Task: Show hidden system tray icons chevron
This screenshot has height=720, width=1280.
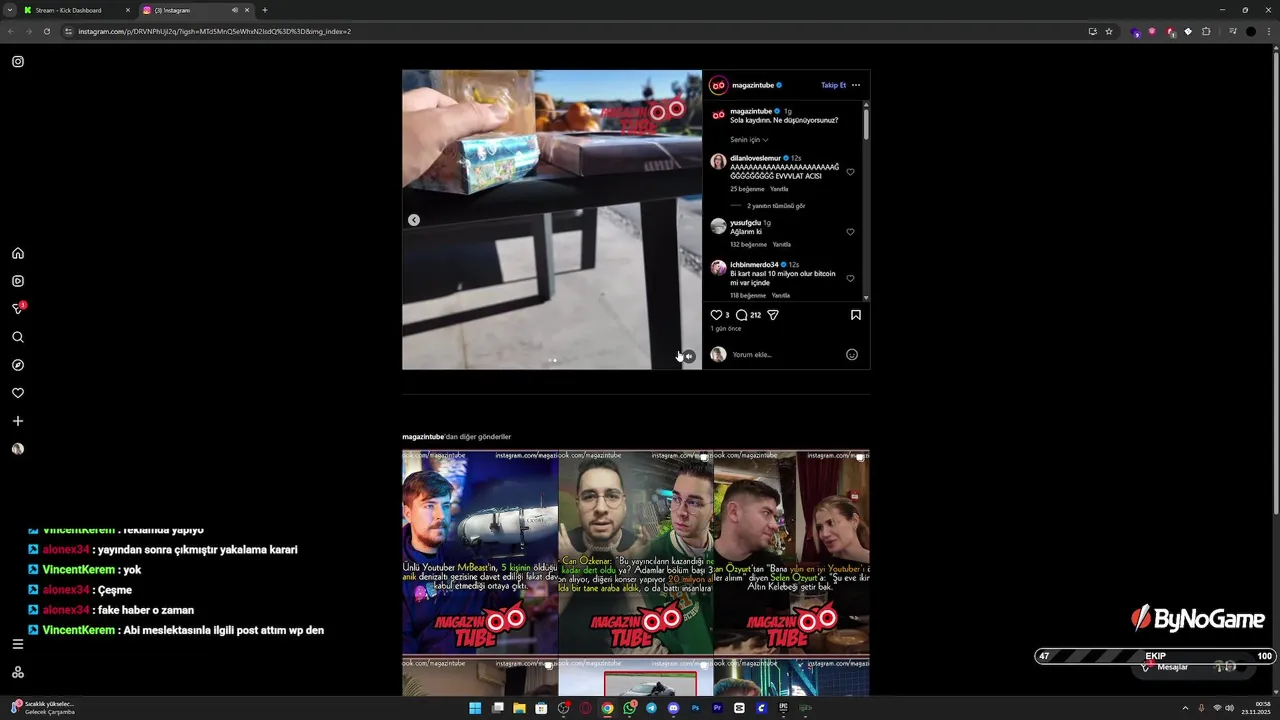Action: [x=1185, y=708]
